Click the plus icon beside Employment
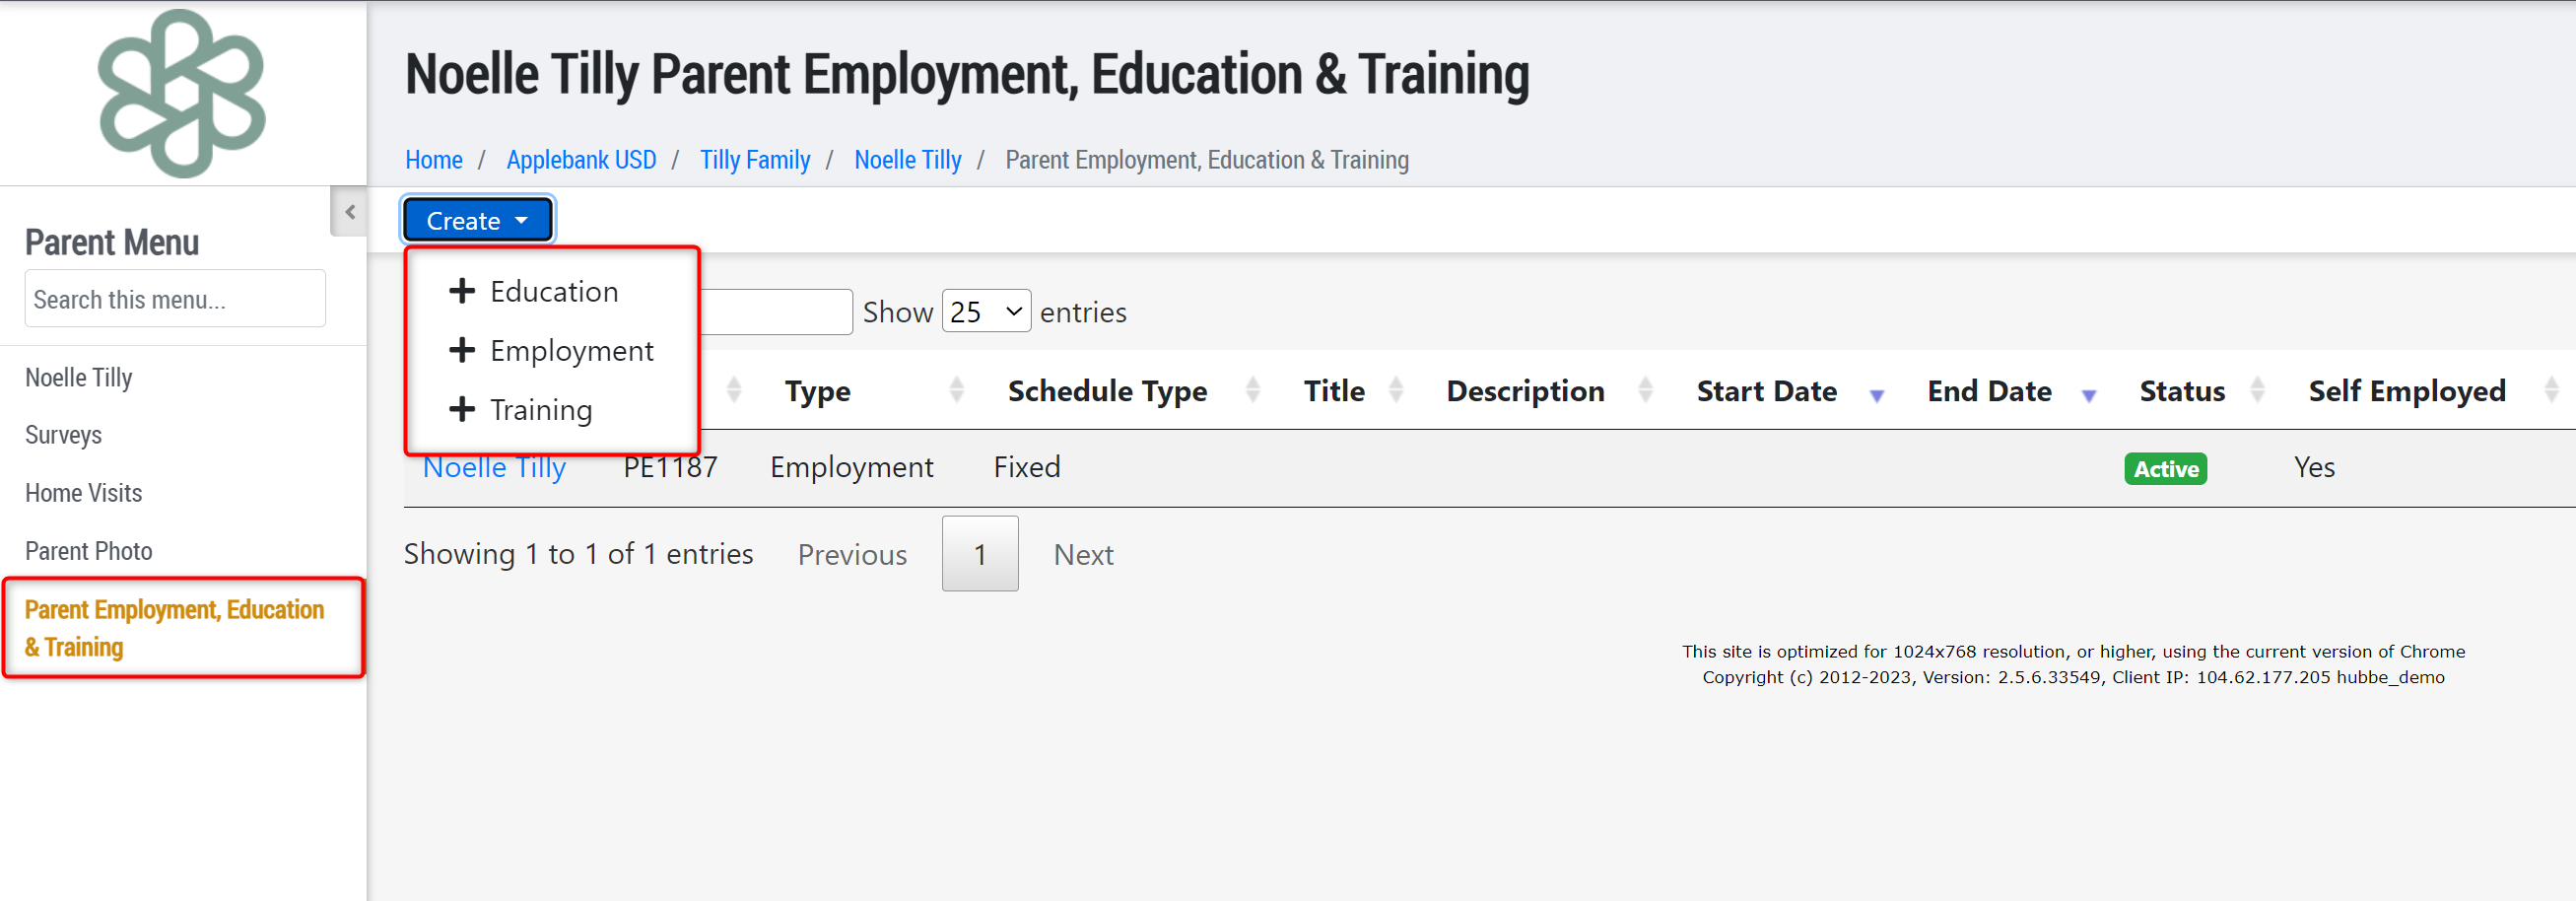The image size is (2576, 901). click(x=462, y=350)
